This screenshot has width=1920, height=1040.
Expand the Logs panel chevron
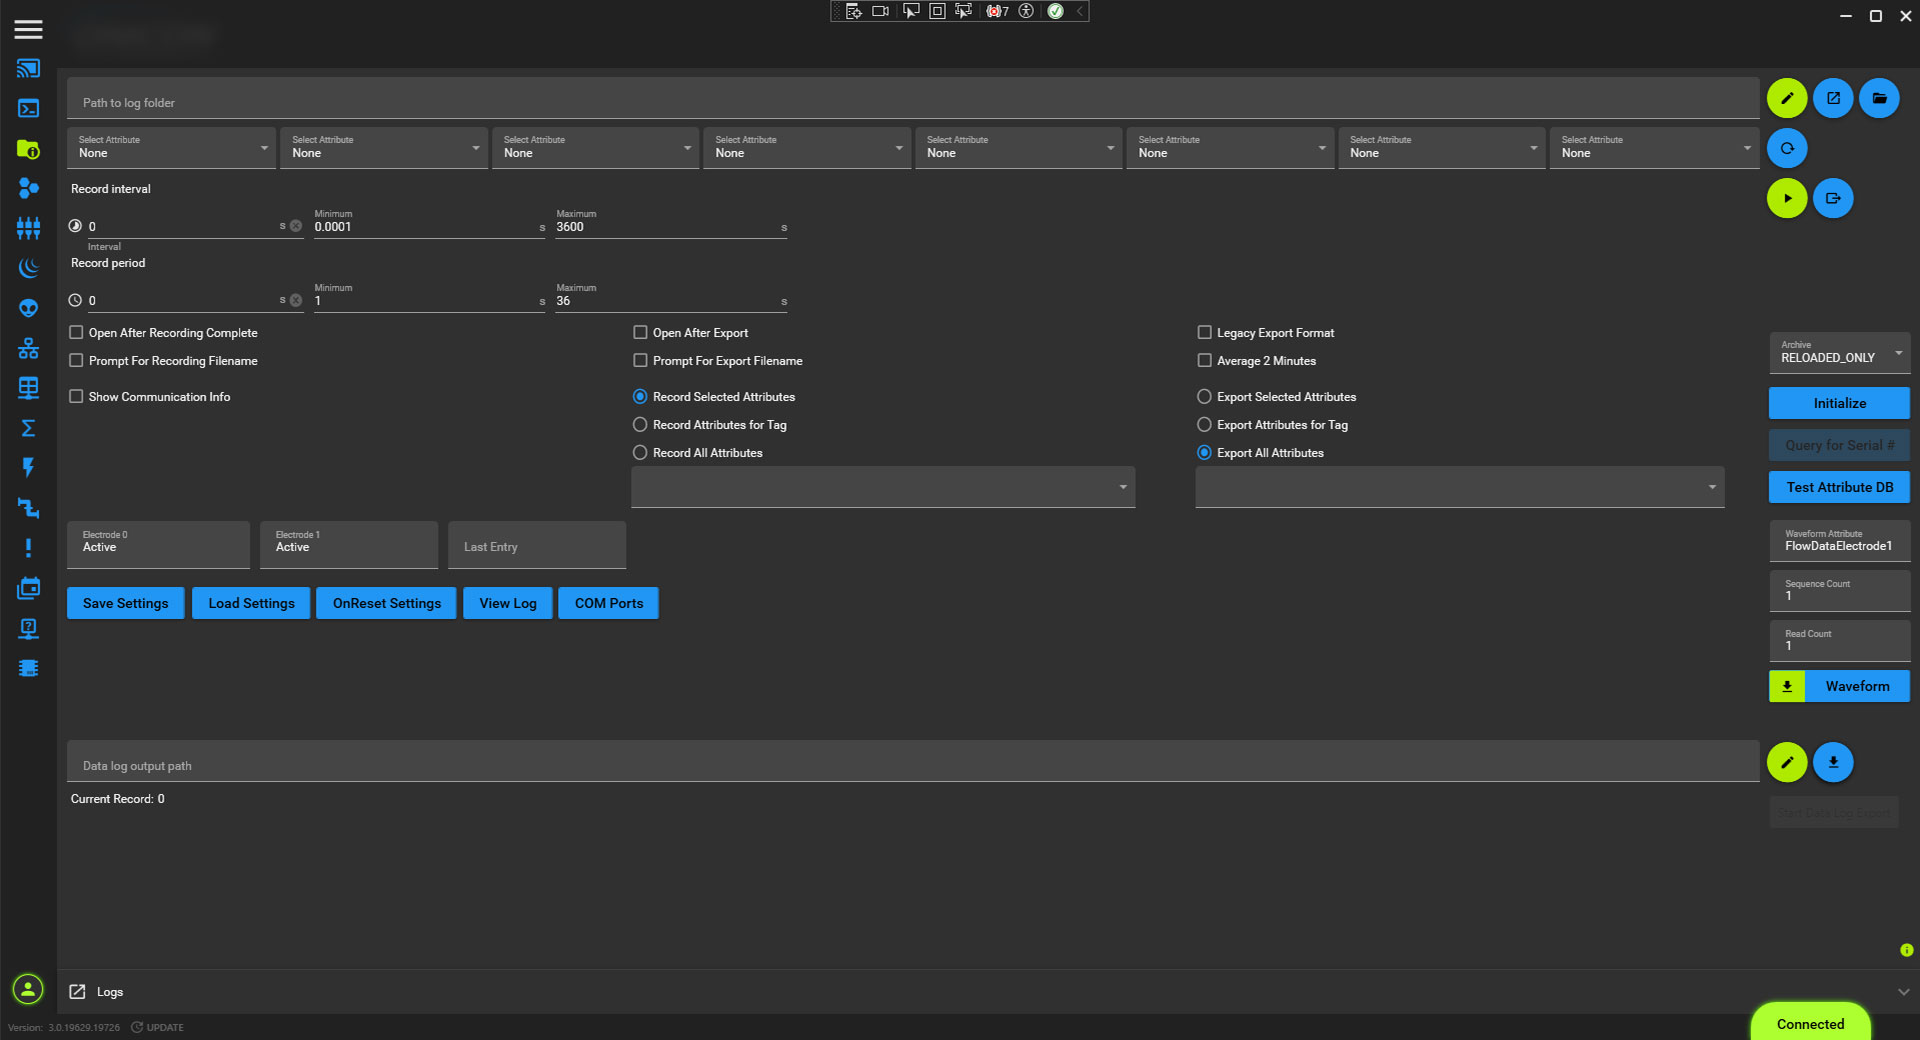pos(1903,992)
